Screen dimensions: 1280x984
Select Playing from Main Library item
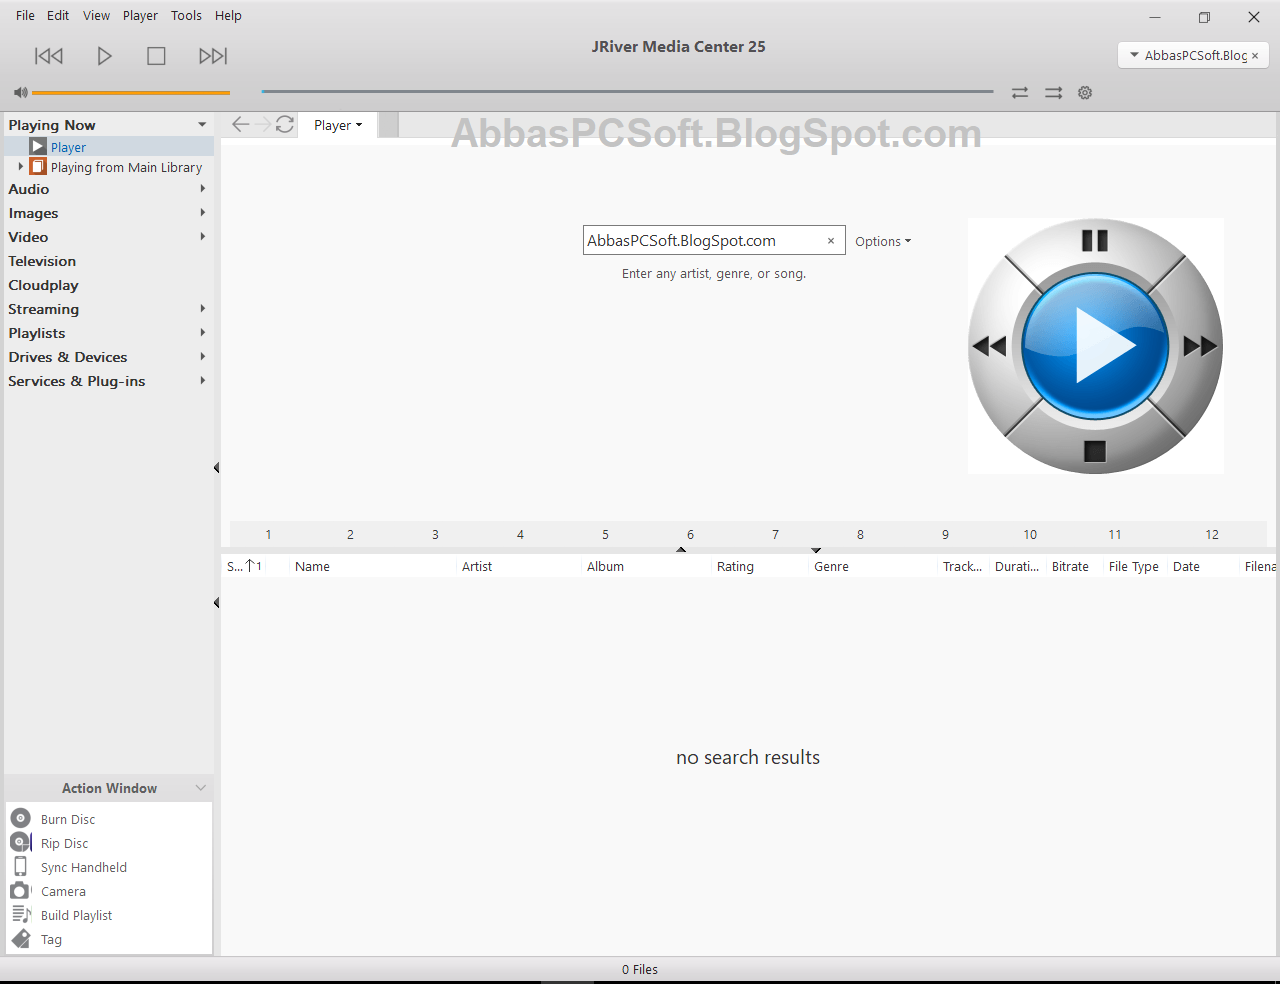(x=126, y=167)
